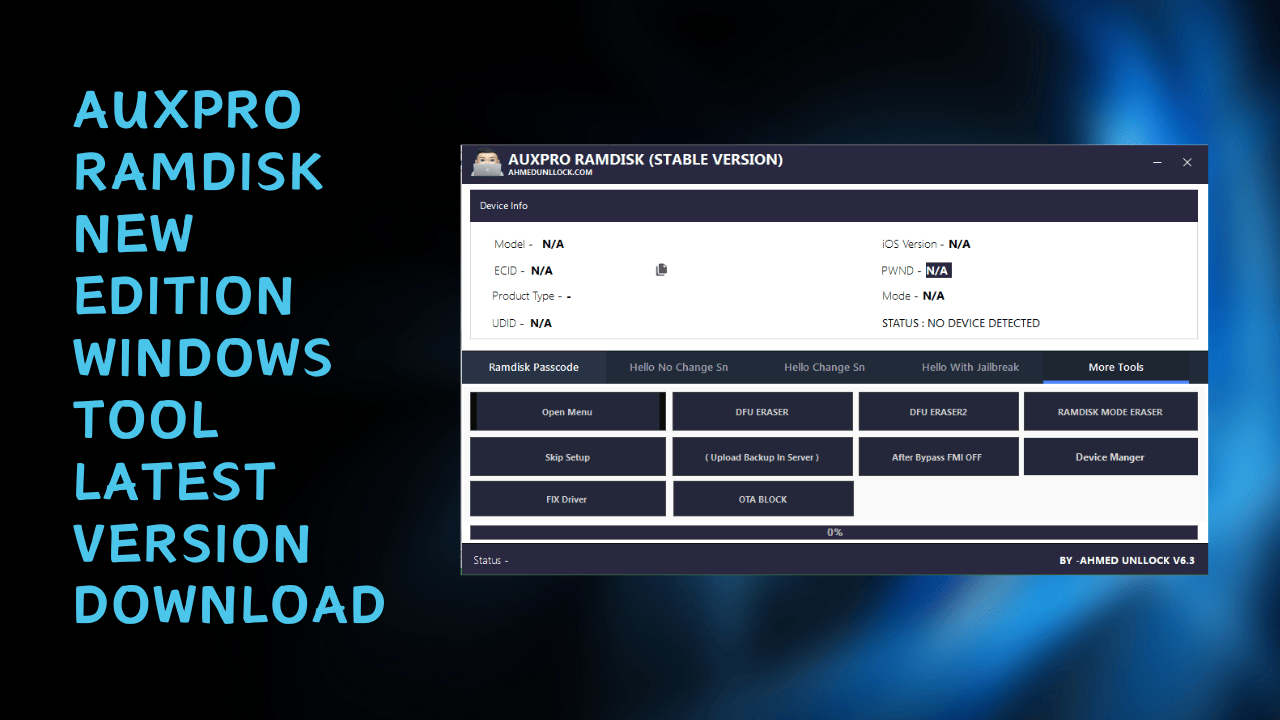Viewport: 1280px width, 720px height.
Task: Click After Bypass FMI OFF button
Action: [938, 457]
